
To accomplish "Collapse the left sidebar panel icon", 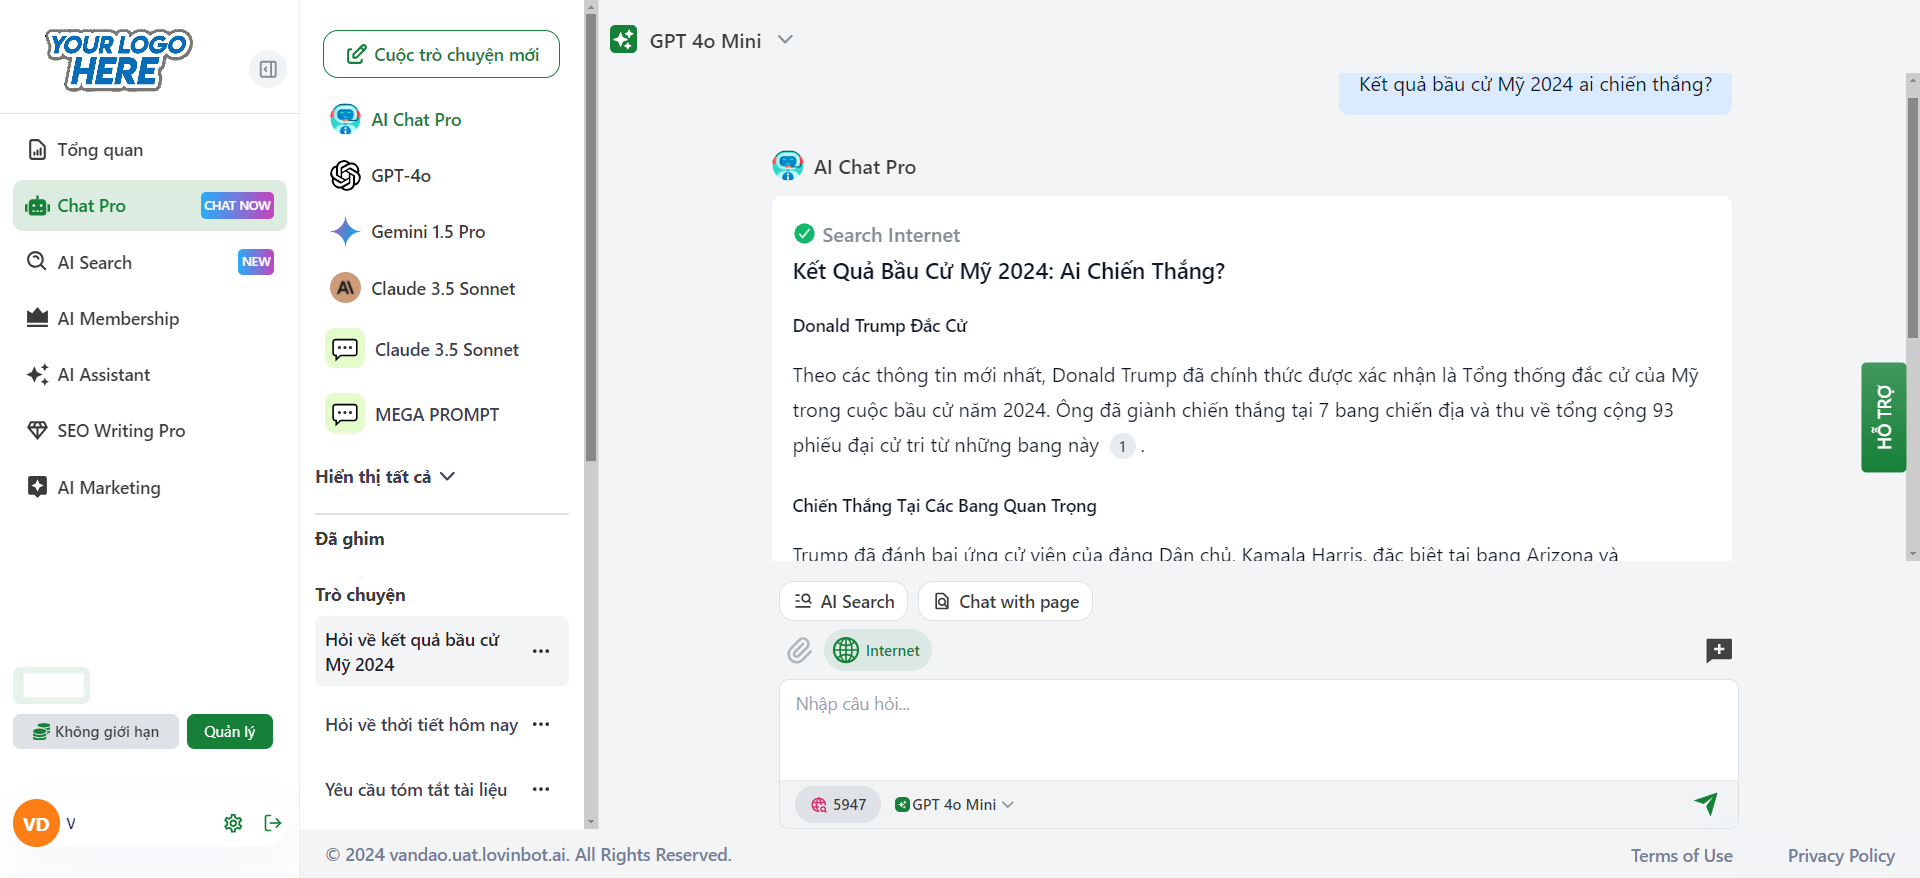I will coord(267,69).
